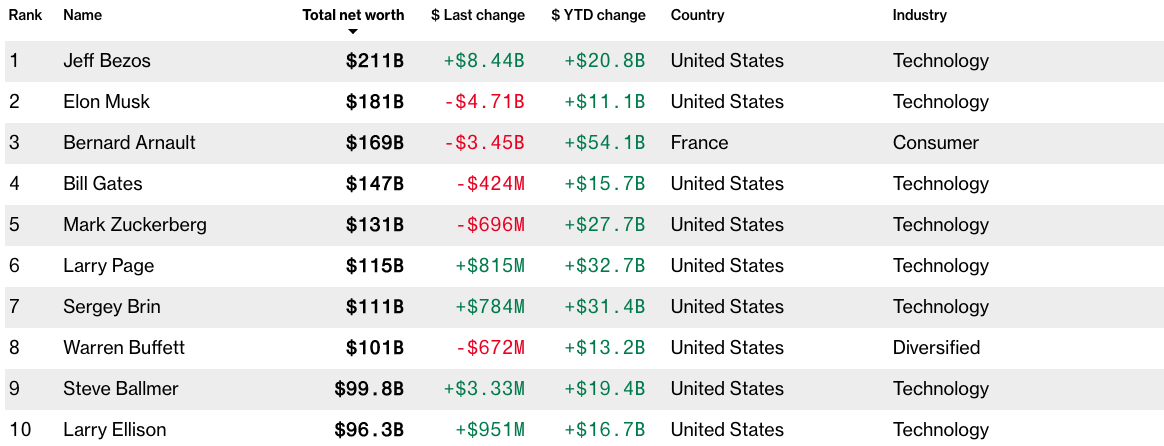Sort by Total net worth column header
1164x446 pixels.
(353, 15)
